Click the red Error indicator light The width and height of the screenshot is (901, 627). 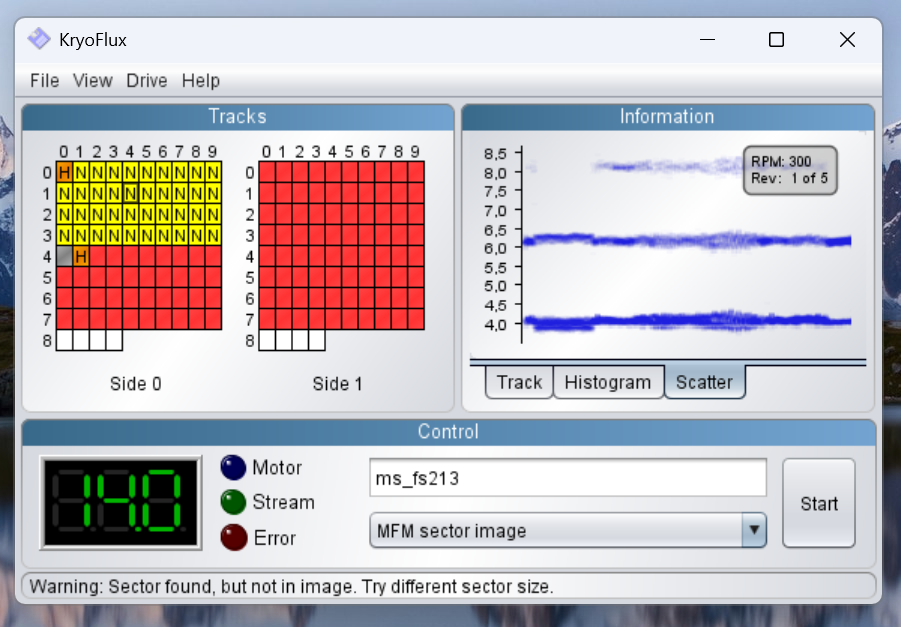click(x=233, y=538)
